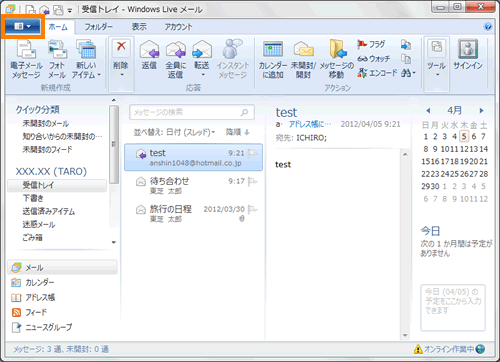Create a new 電子メール メッセージ
This screenshot has width=500, height=362.
[26, 59]
